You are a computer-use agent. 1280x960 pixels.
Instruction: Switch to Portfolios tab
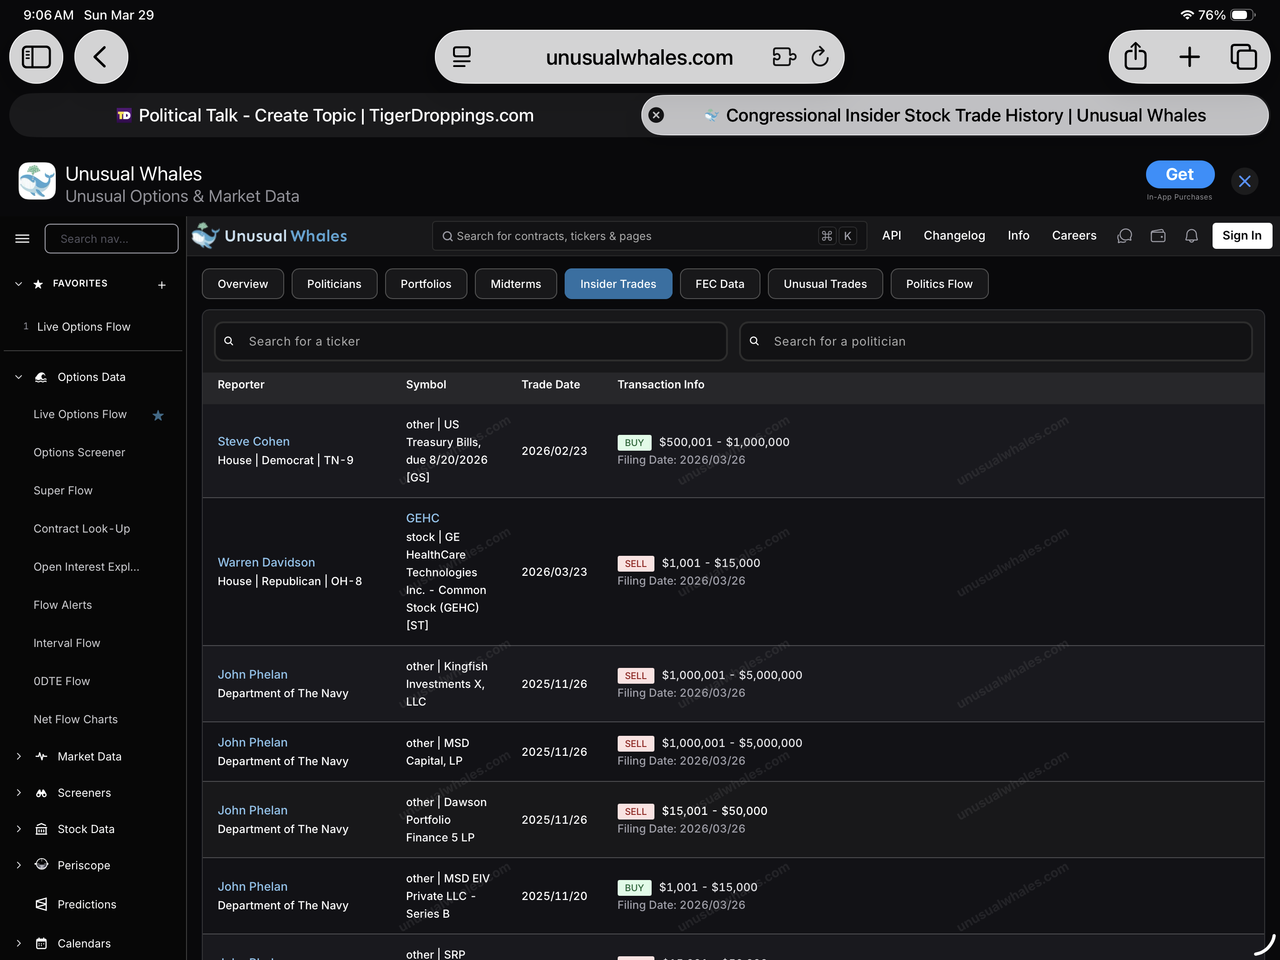click(x=426, y=284)
